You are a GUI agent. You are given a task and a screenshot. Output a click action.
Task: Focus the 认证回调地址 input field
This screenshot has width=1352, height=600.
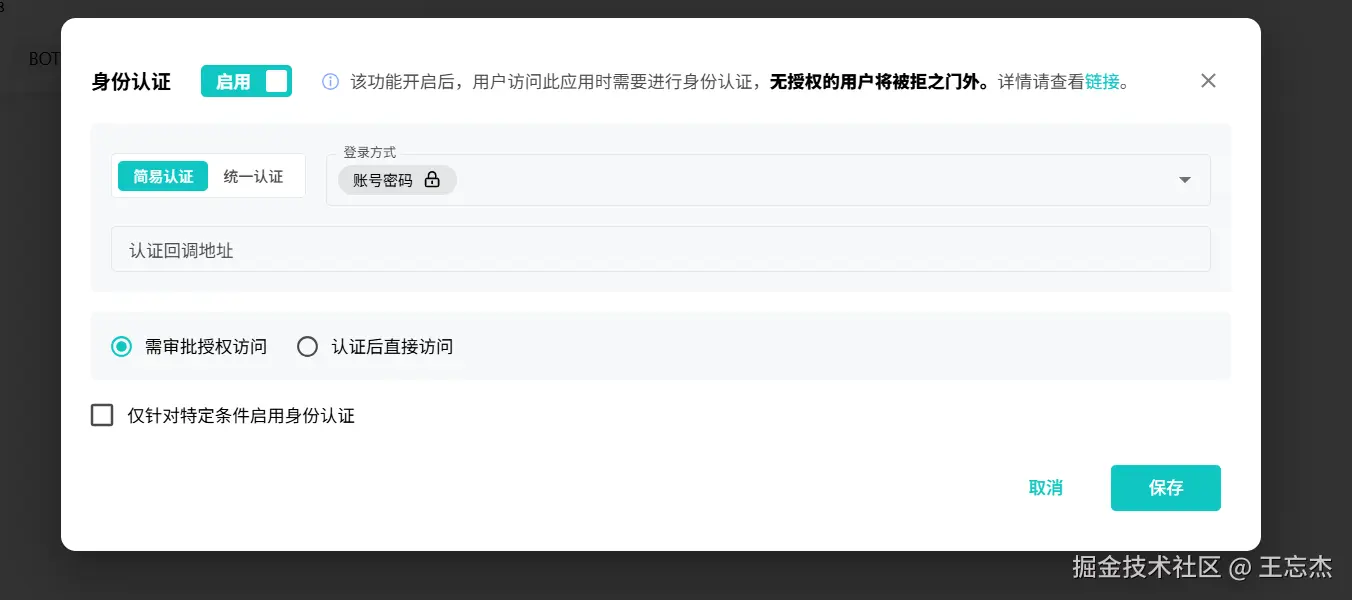pos(660,249)
